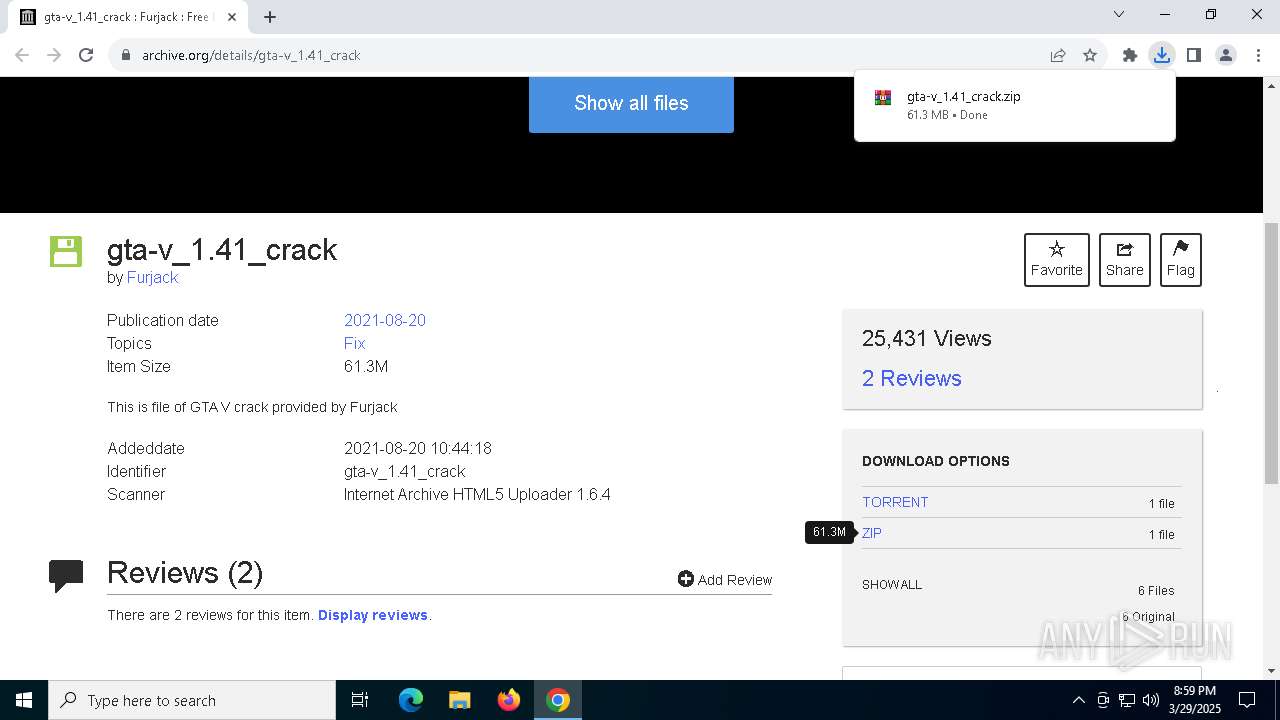The width and height of the screenshot is (1280, 720).
Task: Open the Fix topic link
Action: (x=354, y=343)
